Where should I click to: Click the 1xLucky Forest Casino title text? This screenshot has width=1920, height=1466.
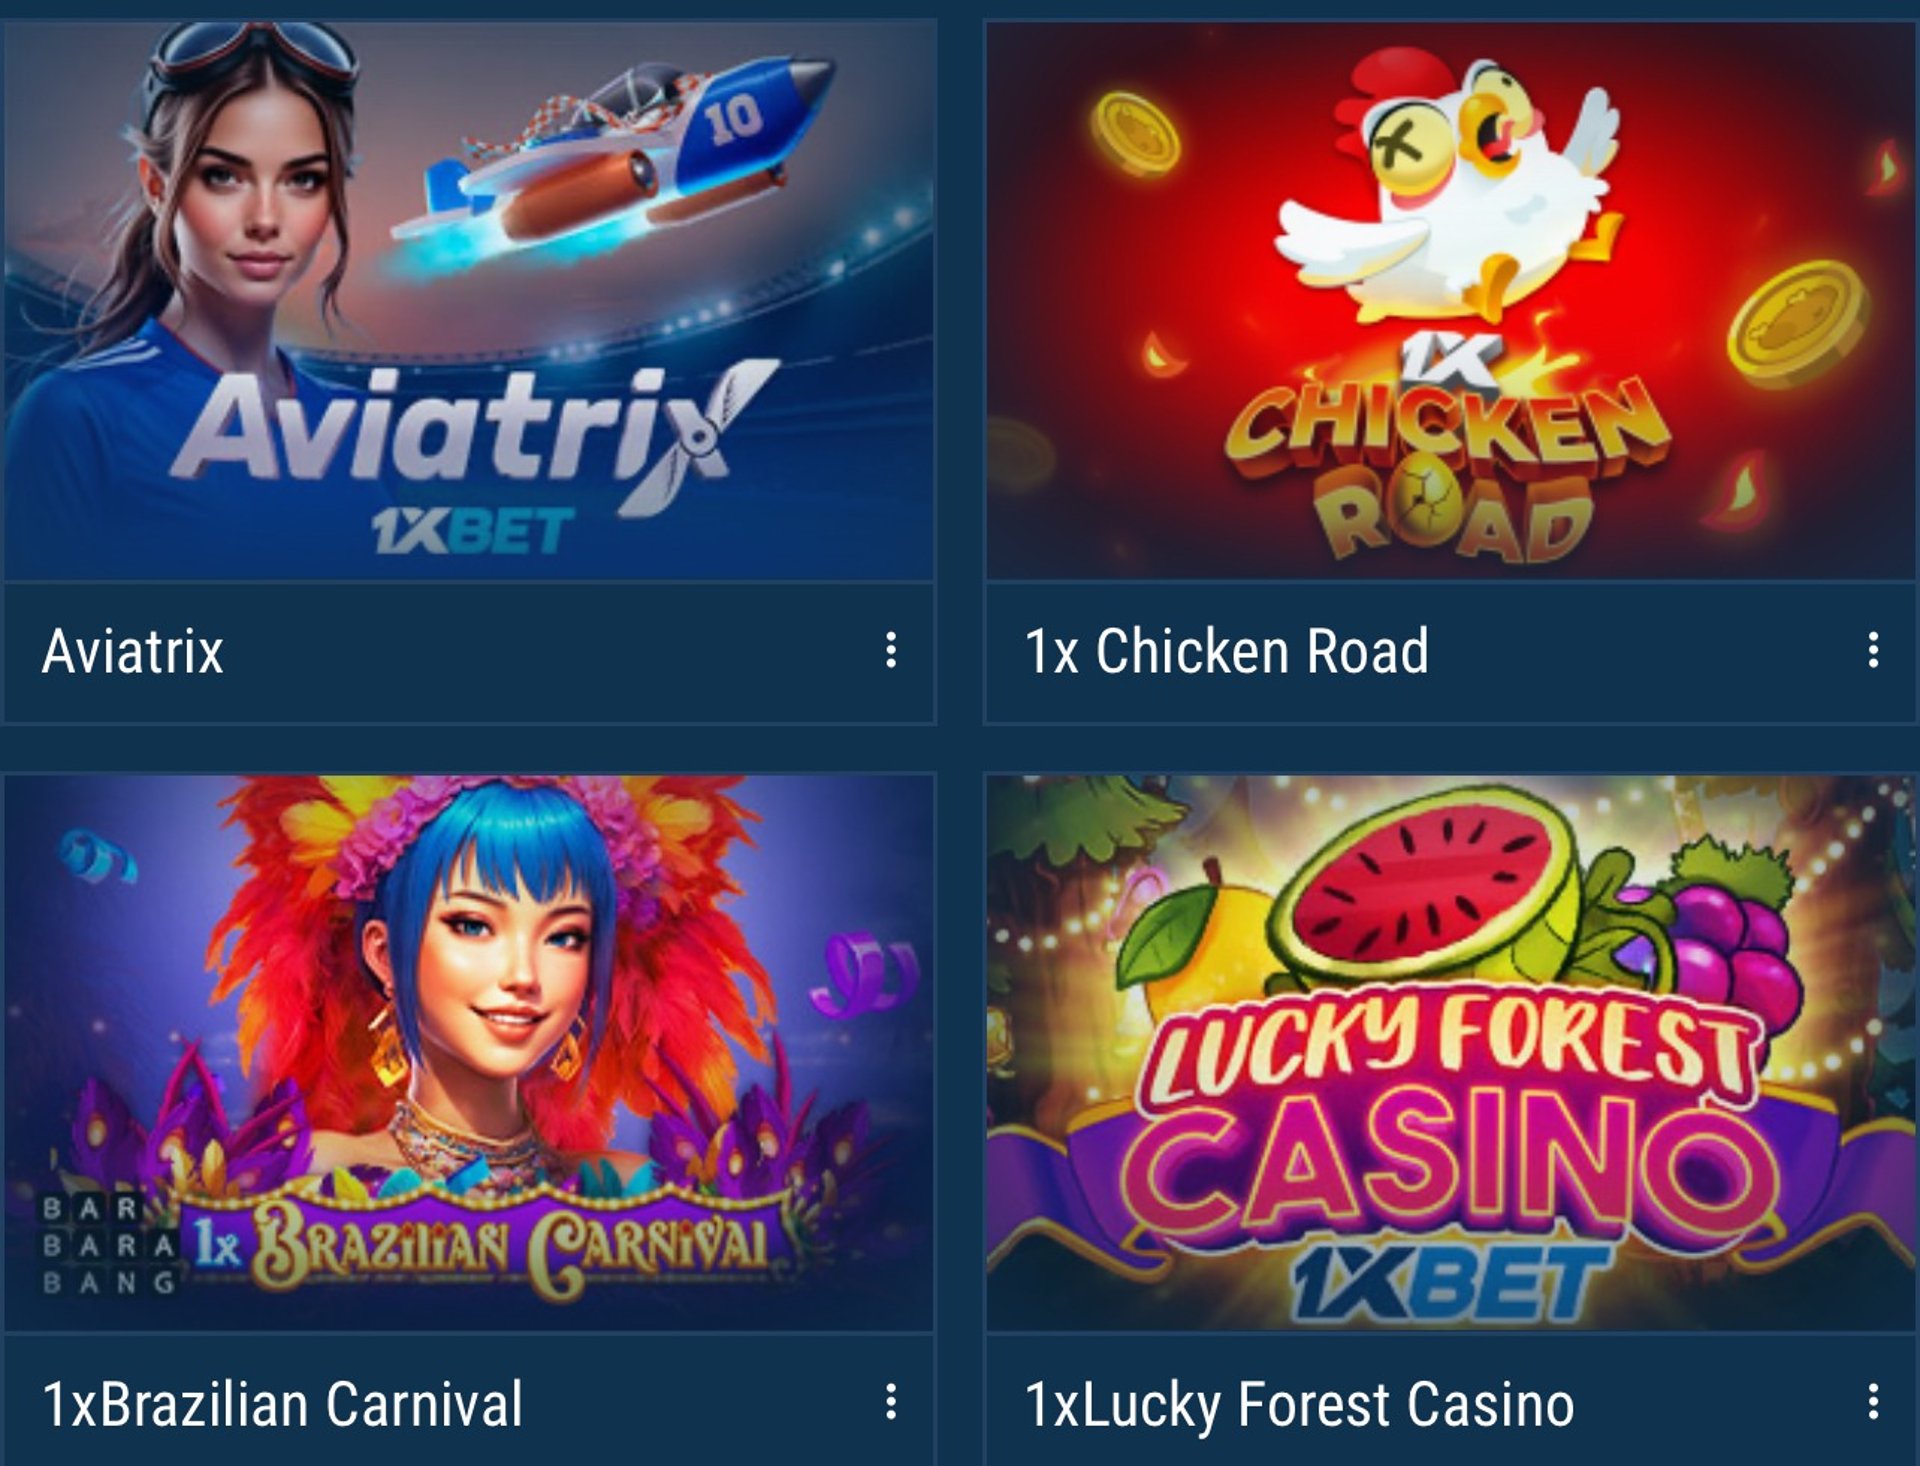1300,1405
